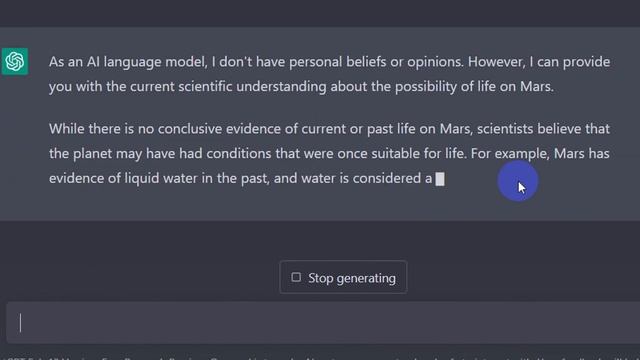
Task: Click the square stop icon in the button
Action: click(x=296, y=278)
